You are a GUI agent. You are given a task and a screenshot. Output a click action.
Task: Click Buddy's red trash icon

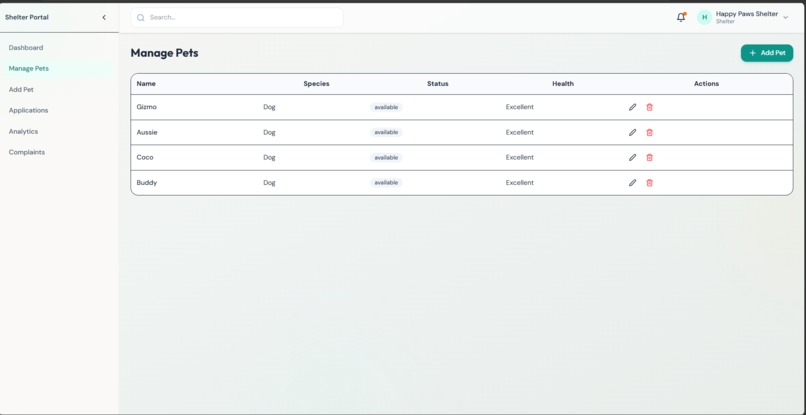[649, 183]
